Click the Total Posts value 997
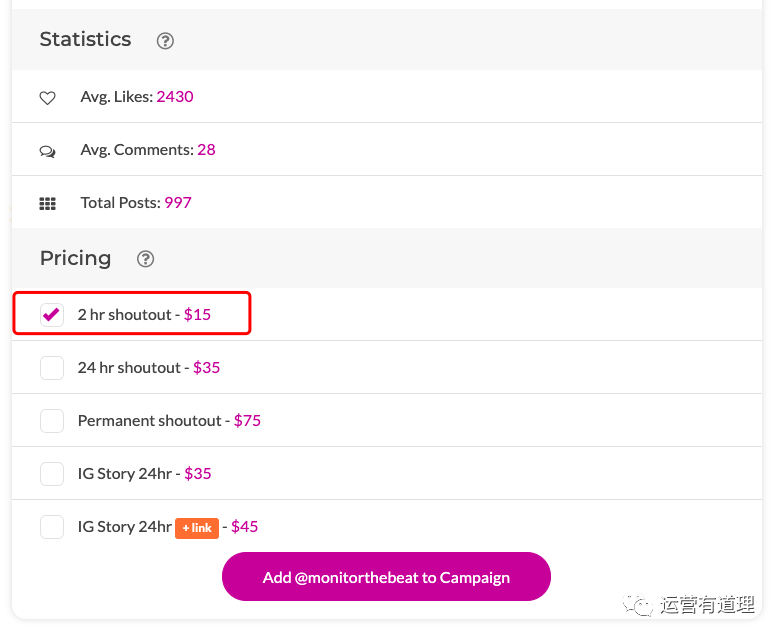 point(178,203)
